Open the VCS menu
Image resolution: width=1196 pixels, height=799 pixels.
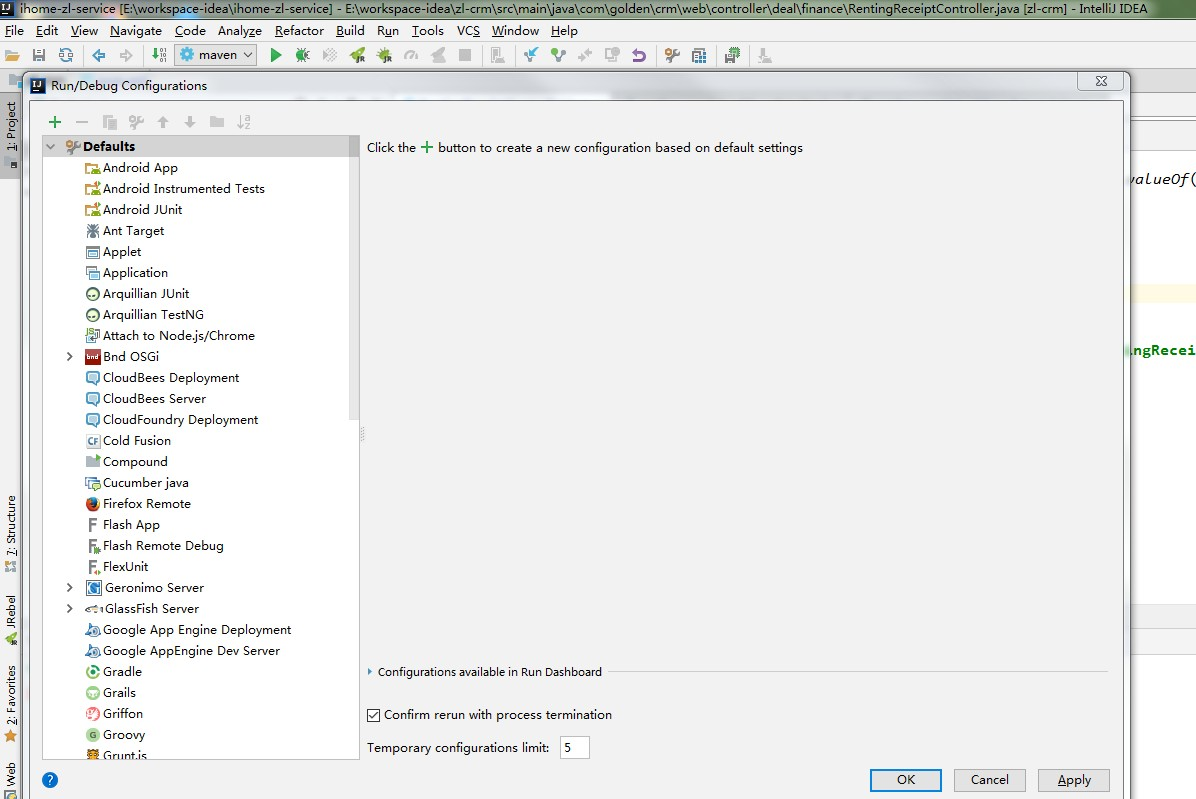click(x=468, y=30)
